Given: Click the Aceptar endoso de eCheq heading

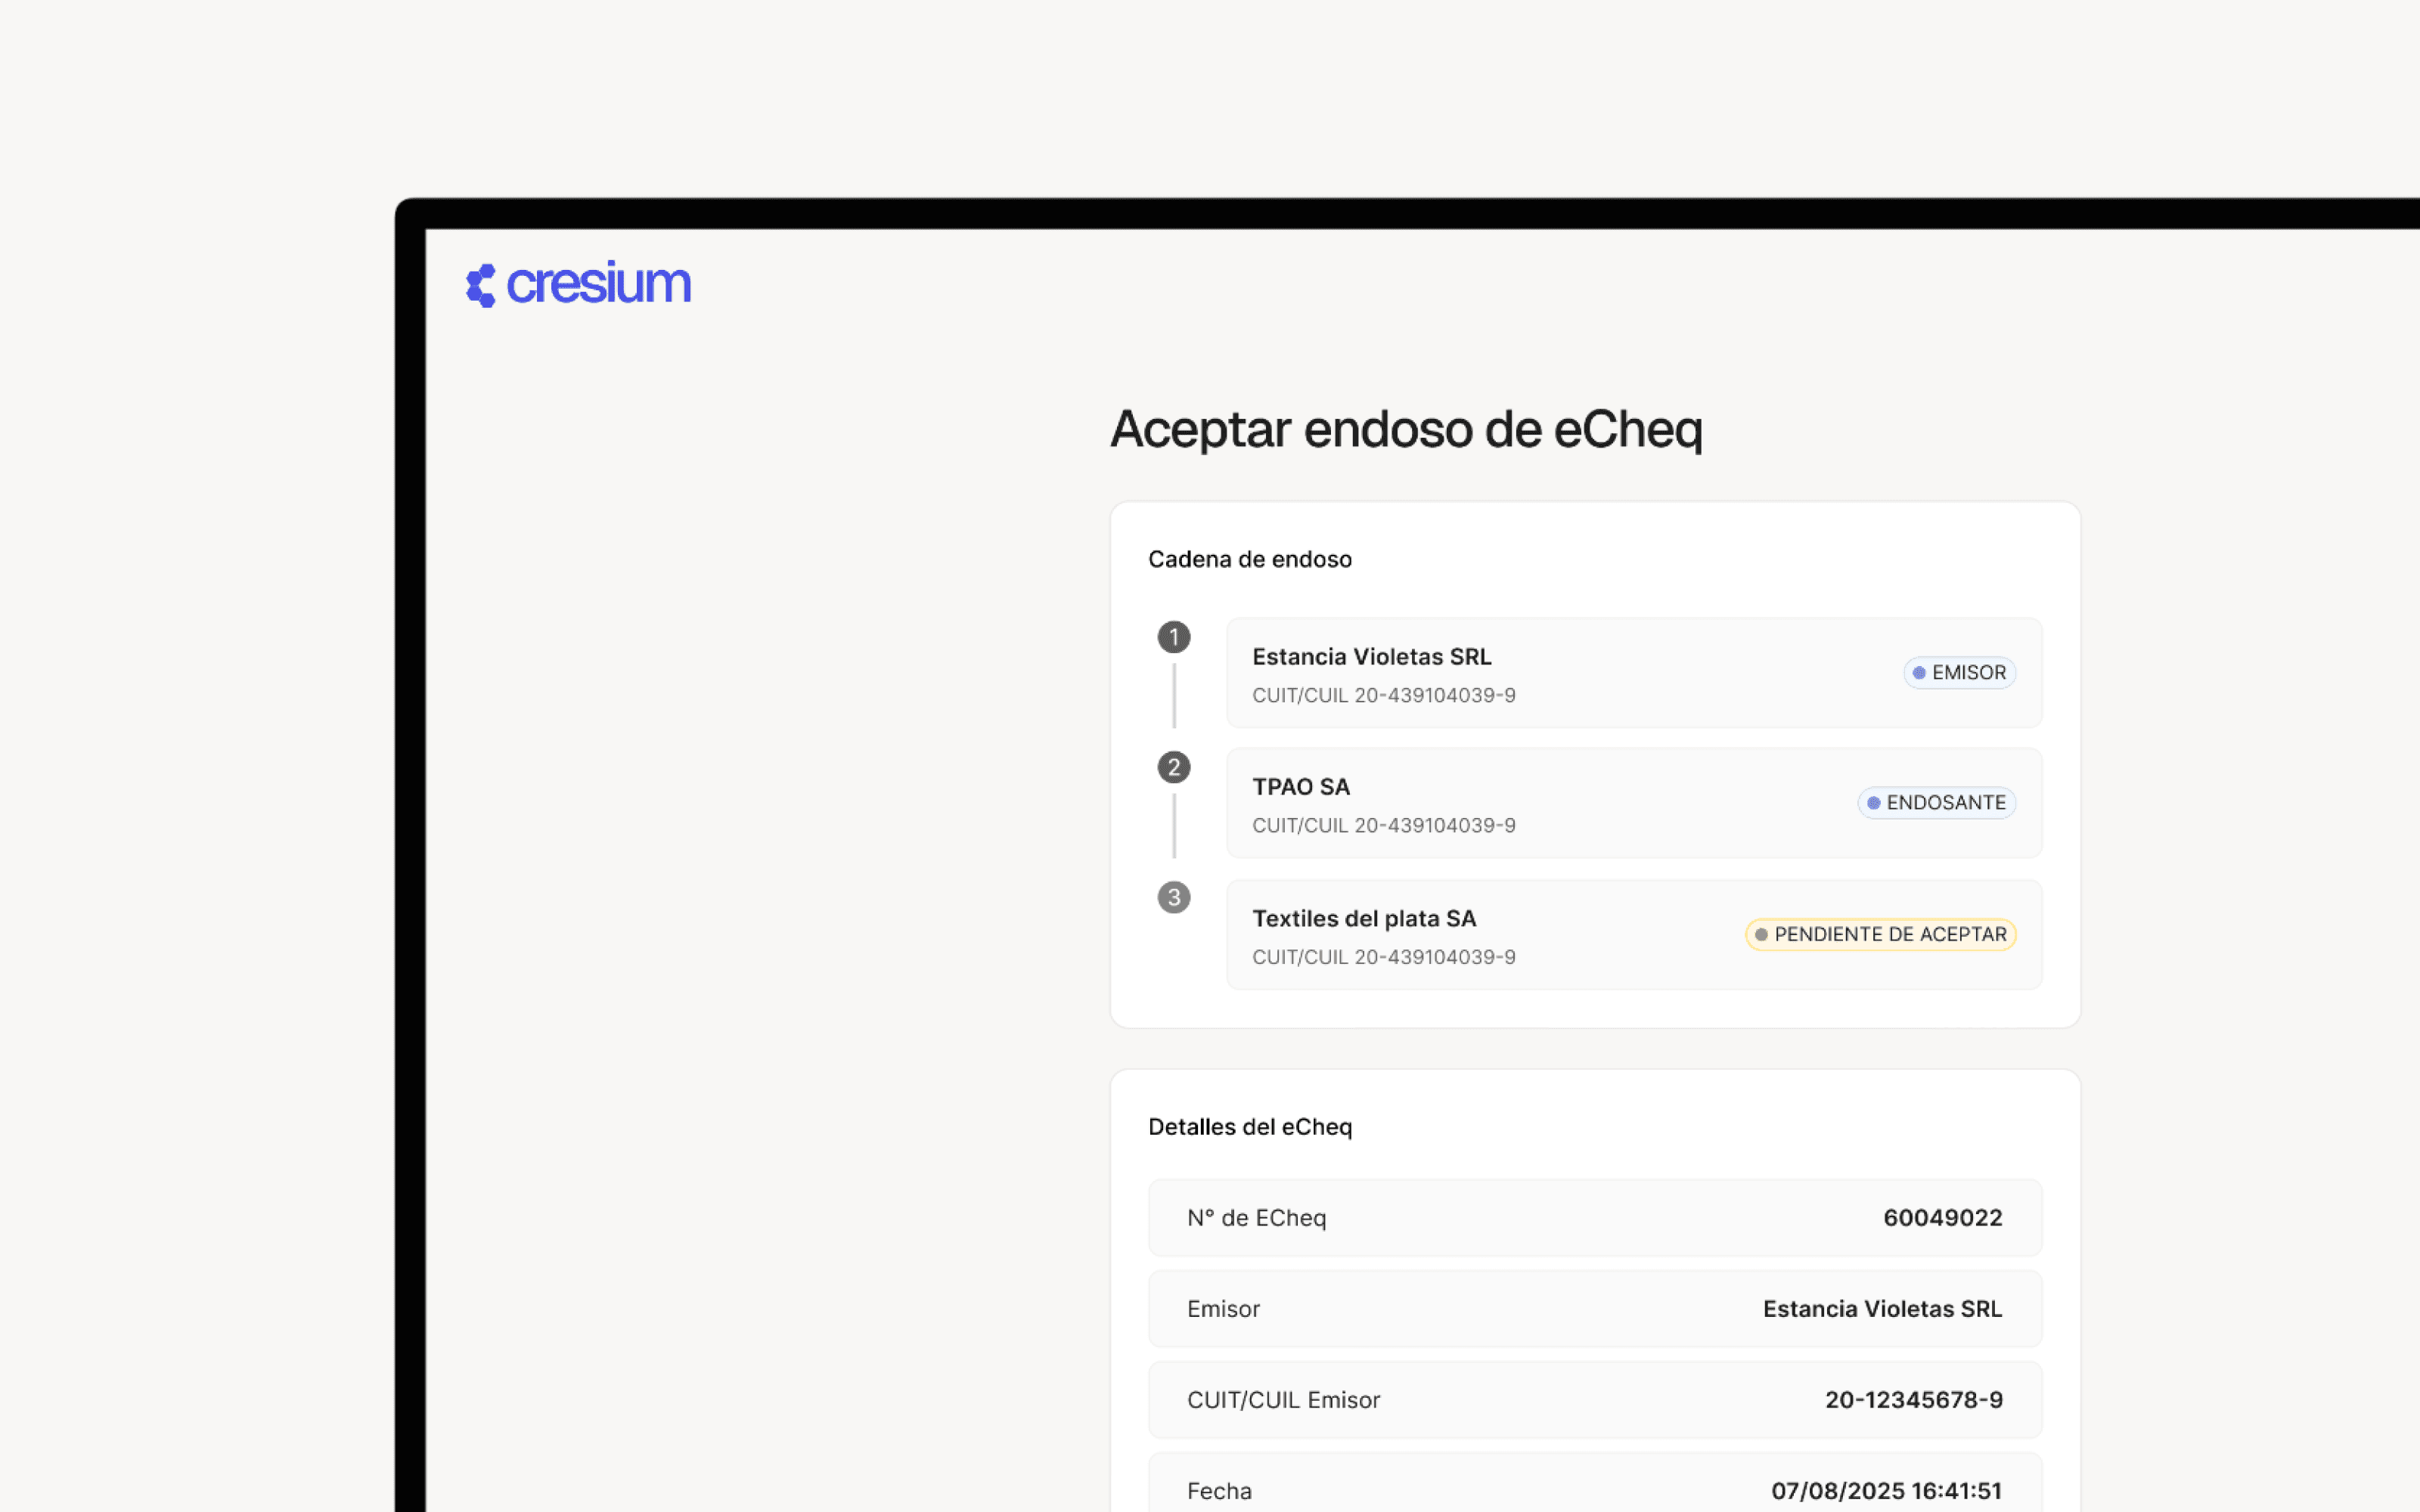Looking at the screenshot, I should 1406,430.
